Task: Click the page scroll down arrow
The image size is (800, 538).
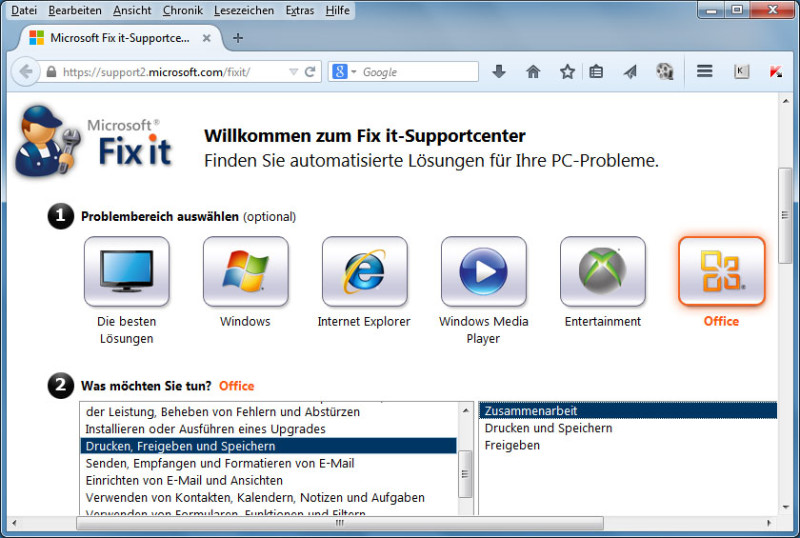Action: pos(785,507)
